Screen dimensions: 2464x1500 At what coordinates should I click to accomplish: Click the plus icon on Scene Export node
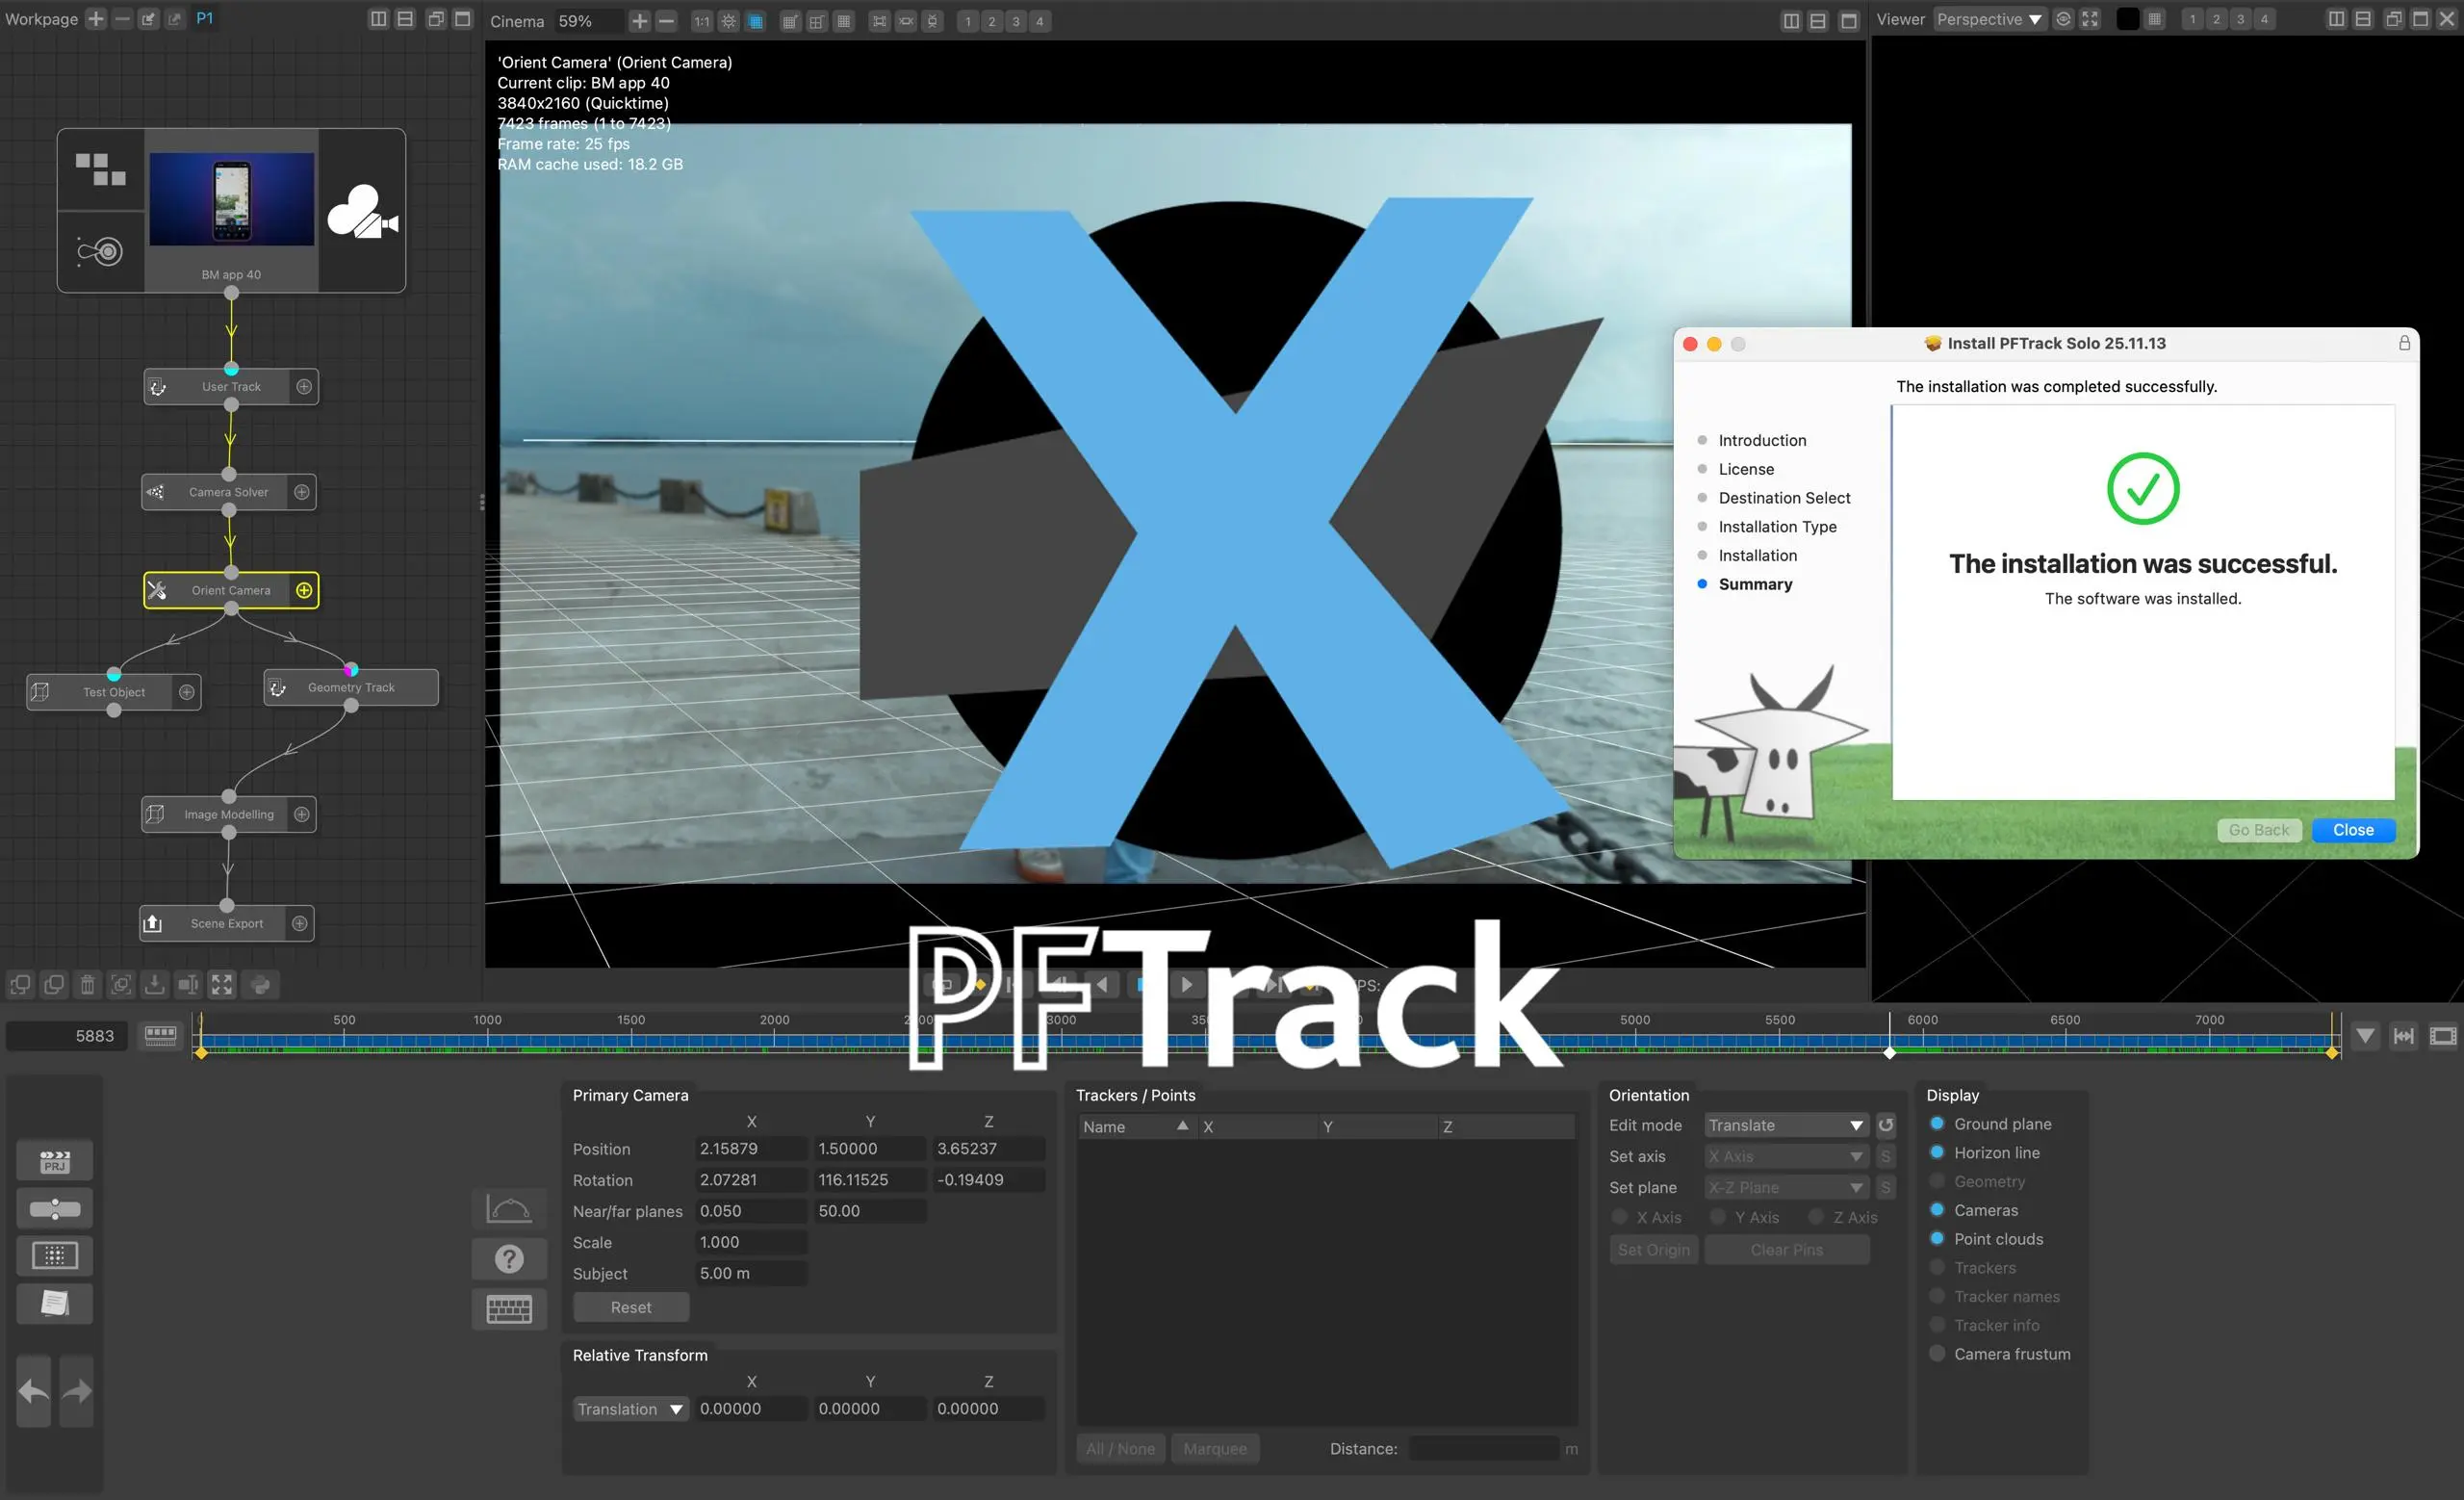point(300,924)
